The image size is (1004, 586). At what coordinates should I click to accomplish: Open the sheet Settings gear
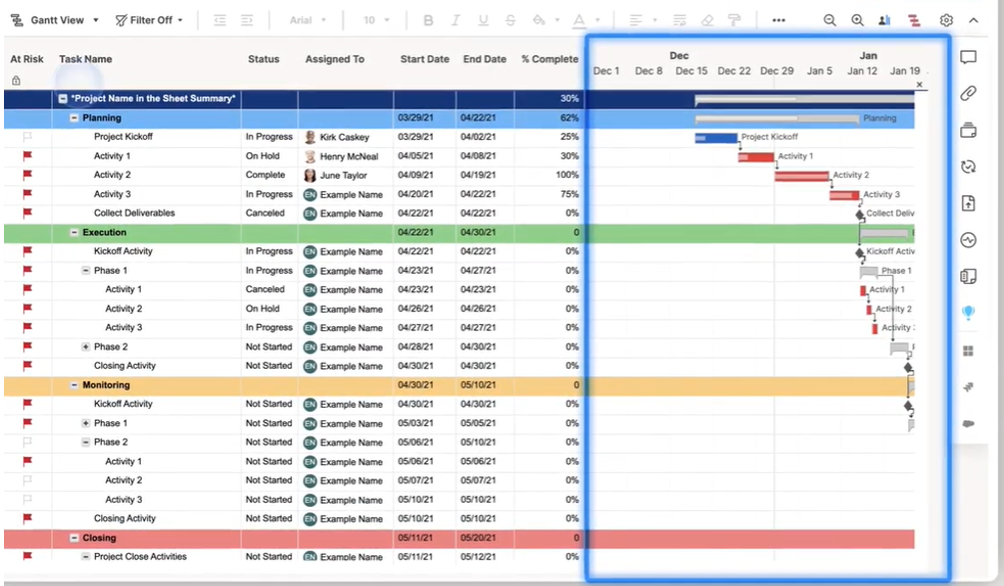pyautogui.click(x=945, y=20)
